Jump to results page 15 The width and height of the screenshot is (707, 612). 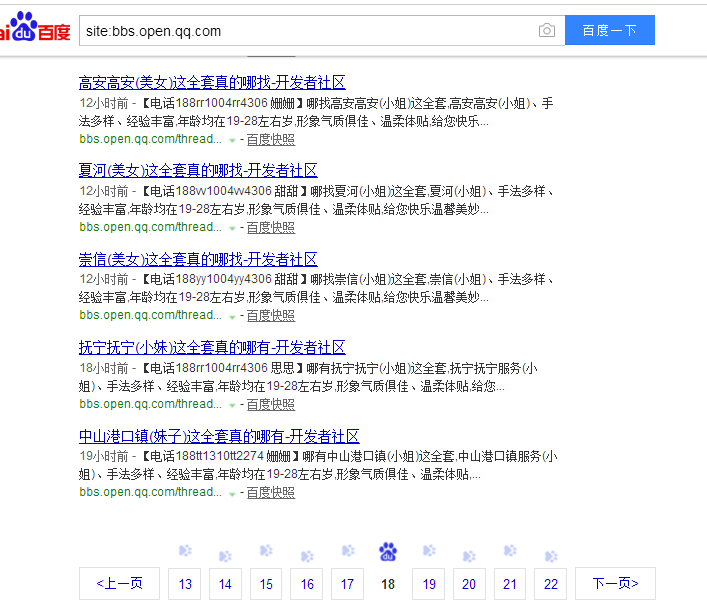click(266, 584)
